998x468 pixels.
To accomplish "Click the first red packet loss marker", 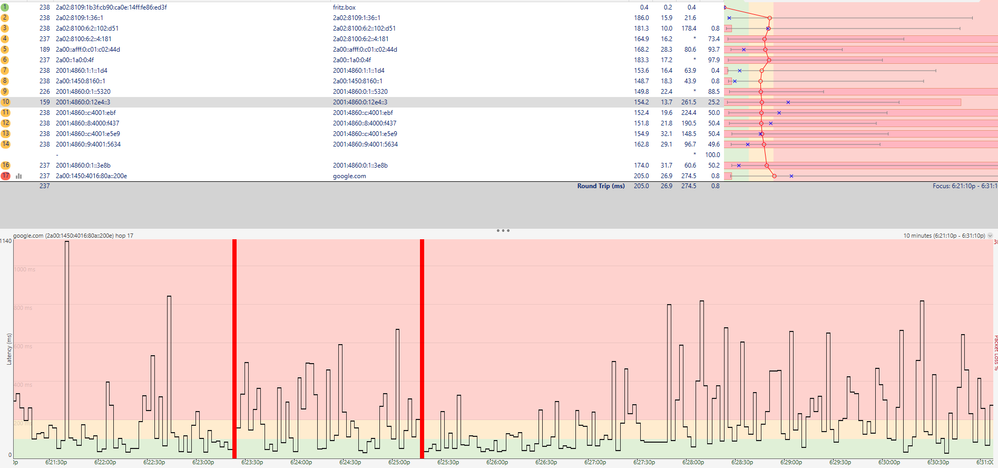I will 234,348.
